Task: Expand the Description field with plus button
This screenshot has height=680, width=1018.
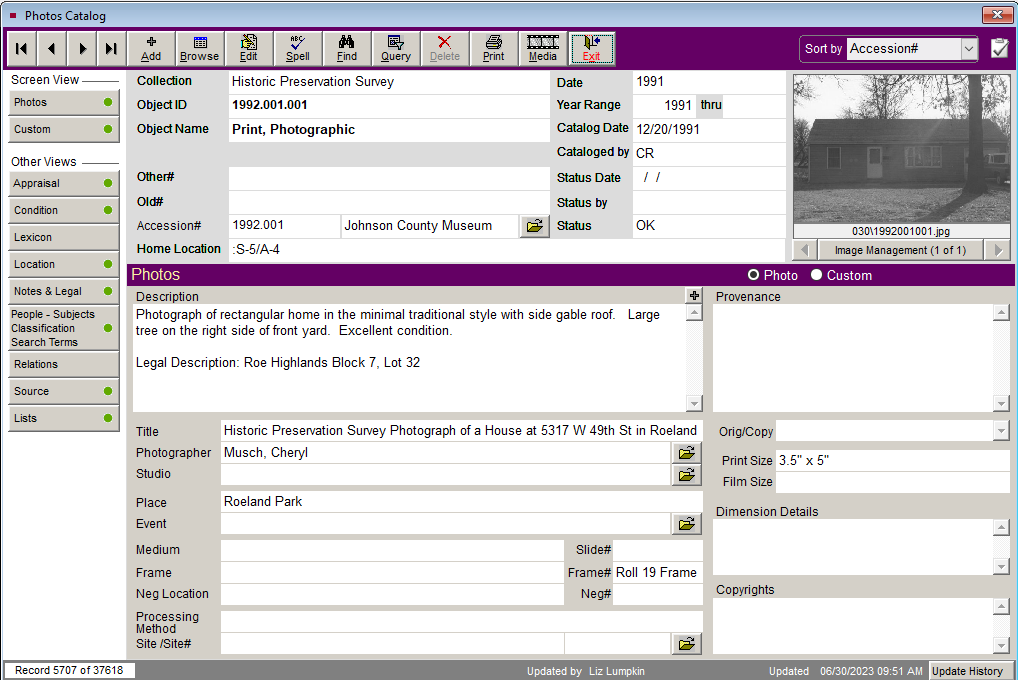Action: (693, 295)
